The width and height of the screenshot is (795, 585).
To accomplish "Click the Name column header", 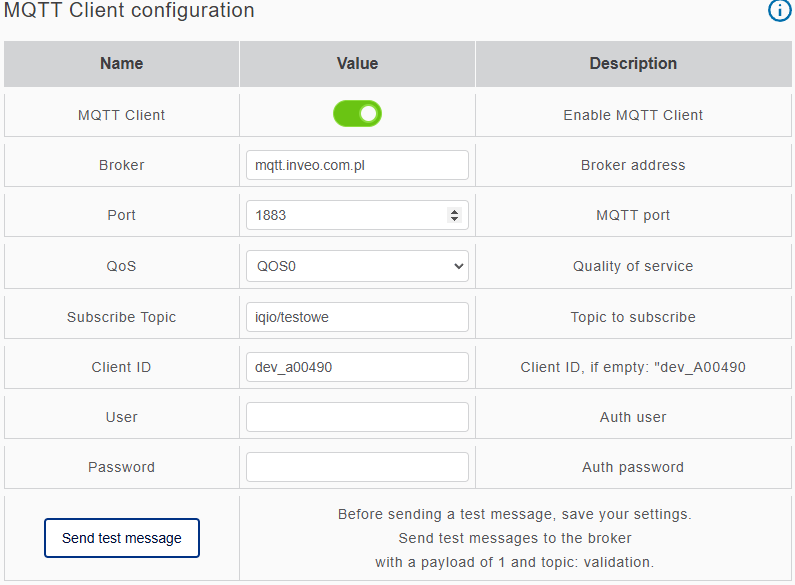I will [x=122, y=64].
